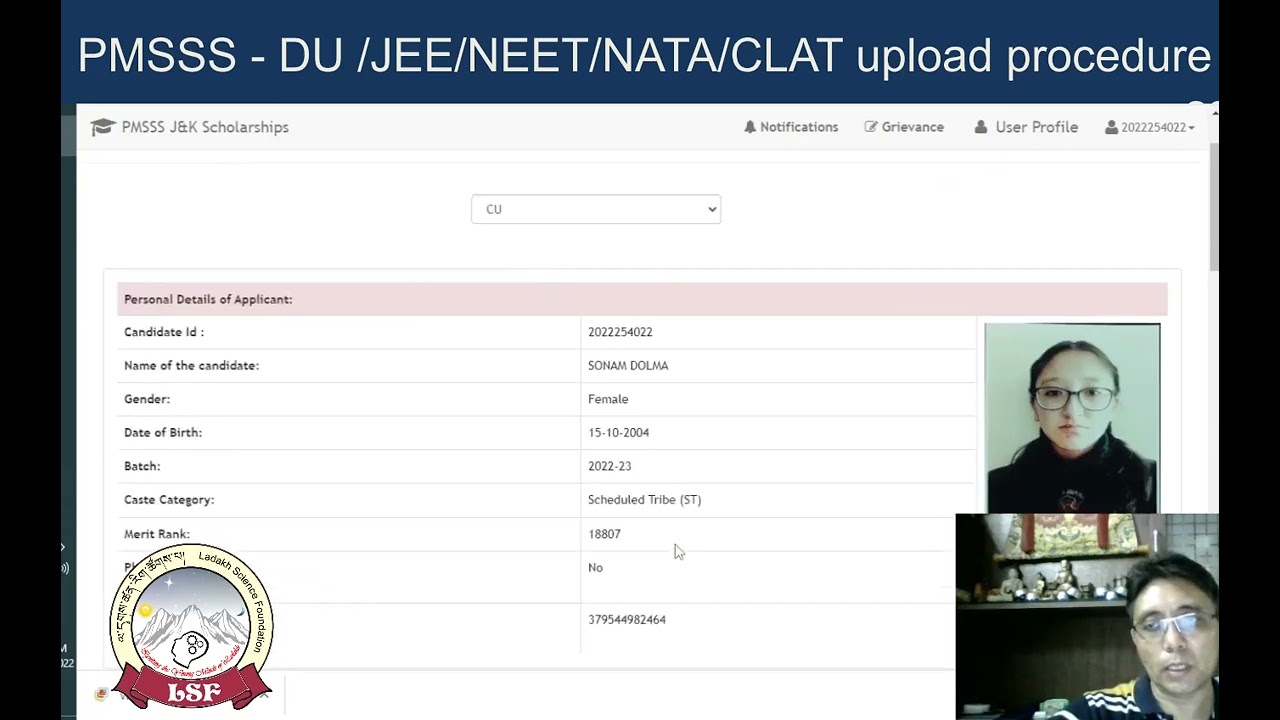Click the Notifications bell icon

coord(750,127)
